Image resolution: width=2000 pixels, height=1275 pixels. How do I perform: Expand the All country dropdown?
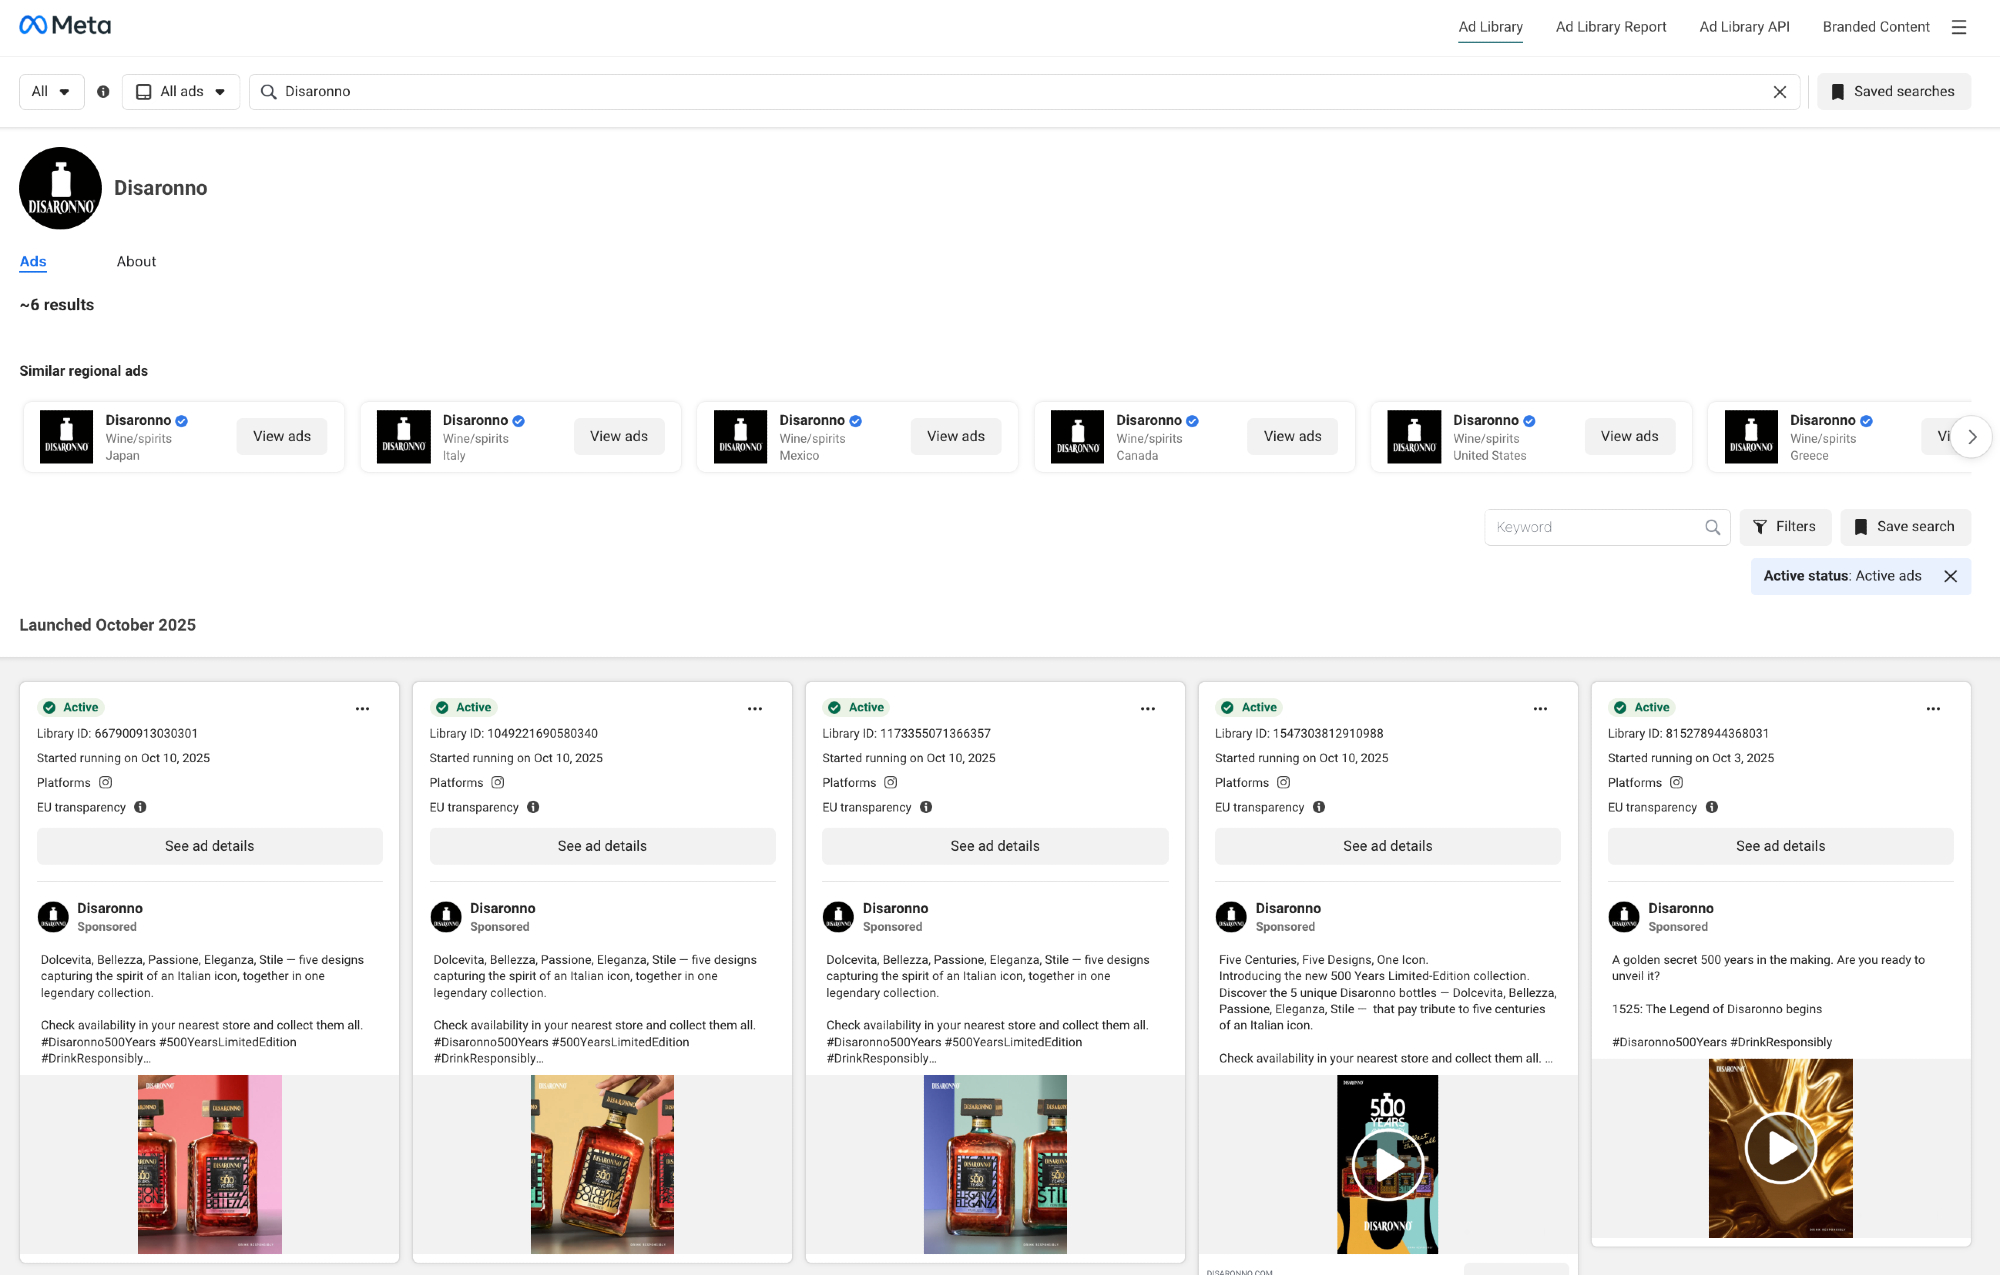click(x=51, y=92)
